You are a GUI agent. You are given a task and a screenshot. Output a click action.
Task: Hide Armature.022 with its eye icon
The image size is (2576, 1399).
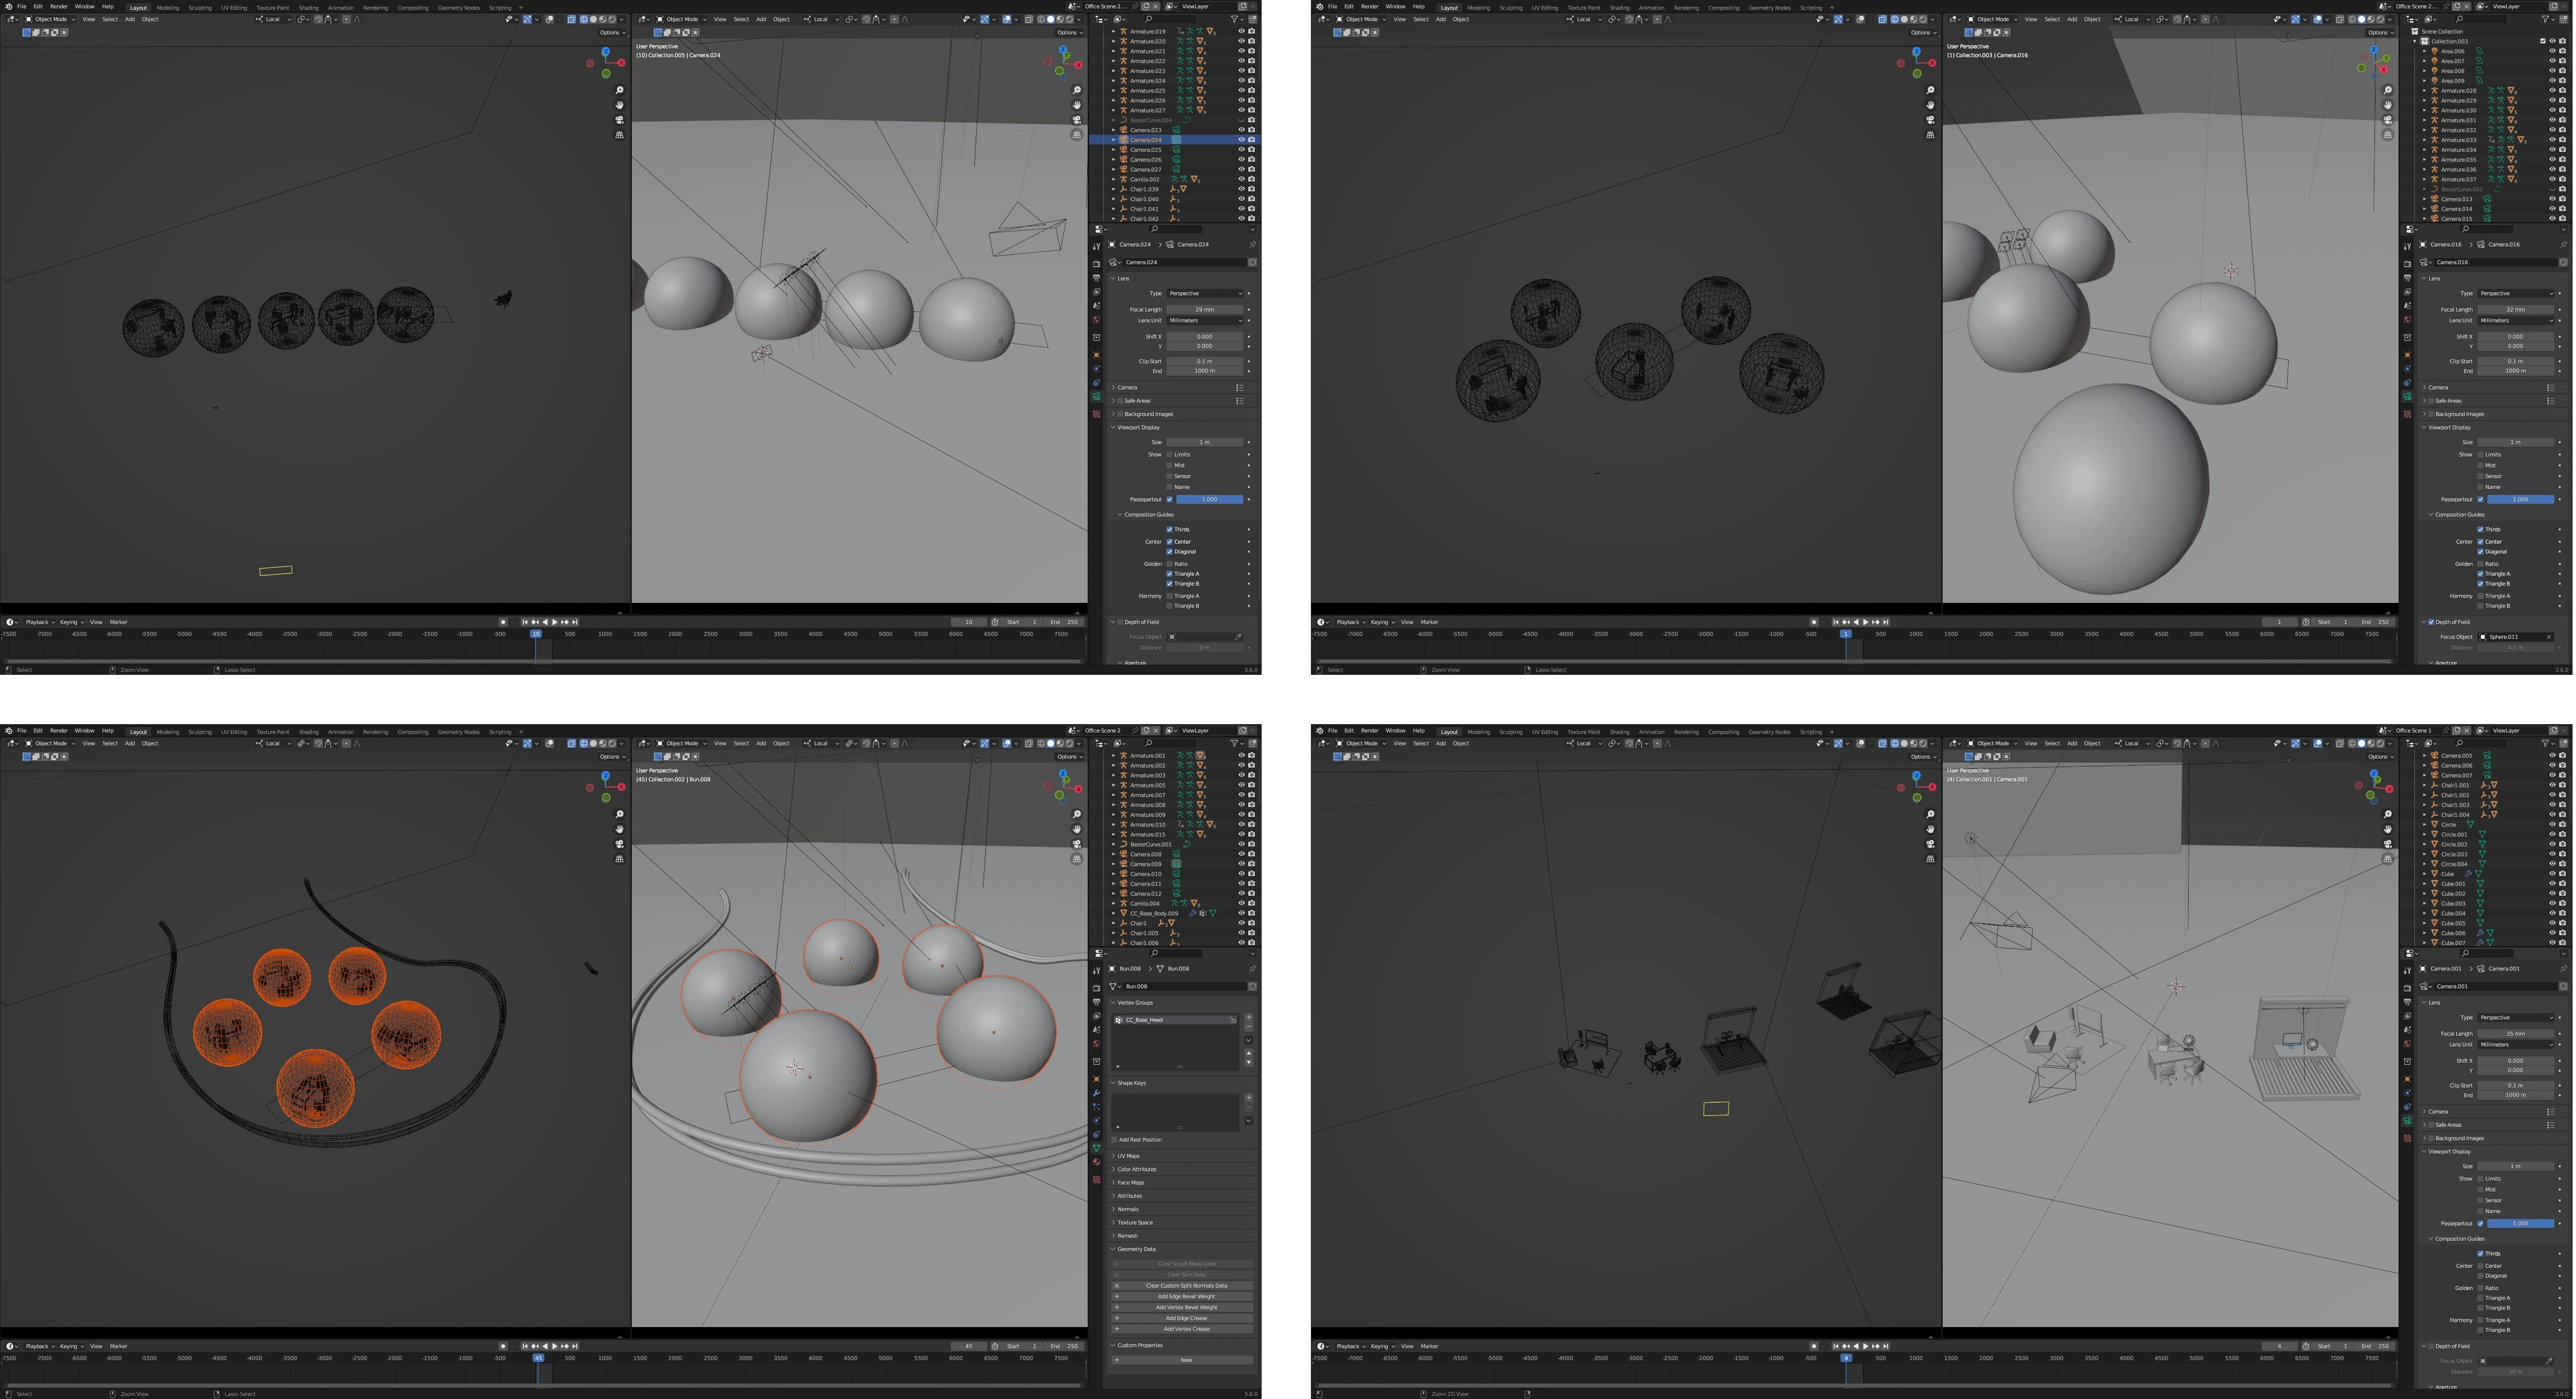pos(1241,61)
